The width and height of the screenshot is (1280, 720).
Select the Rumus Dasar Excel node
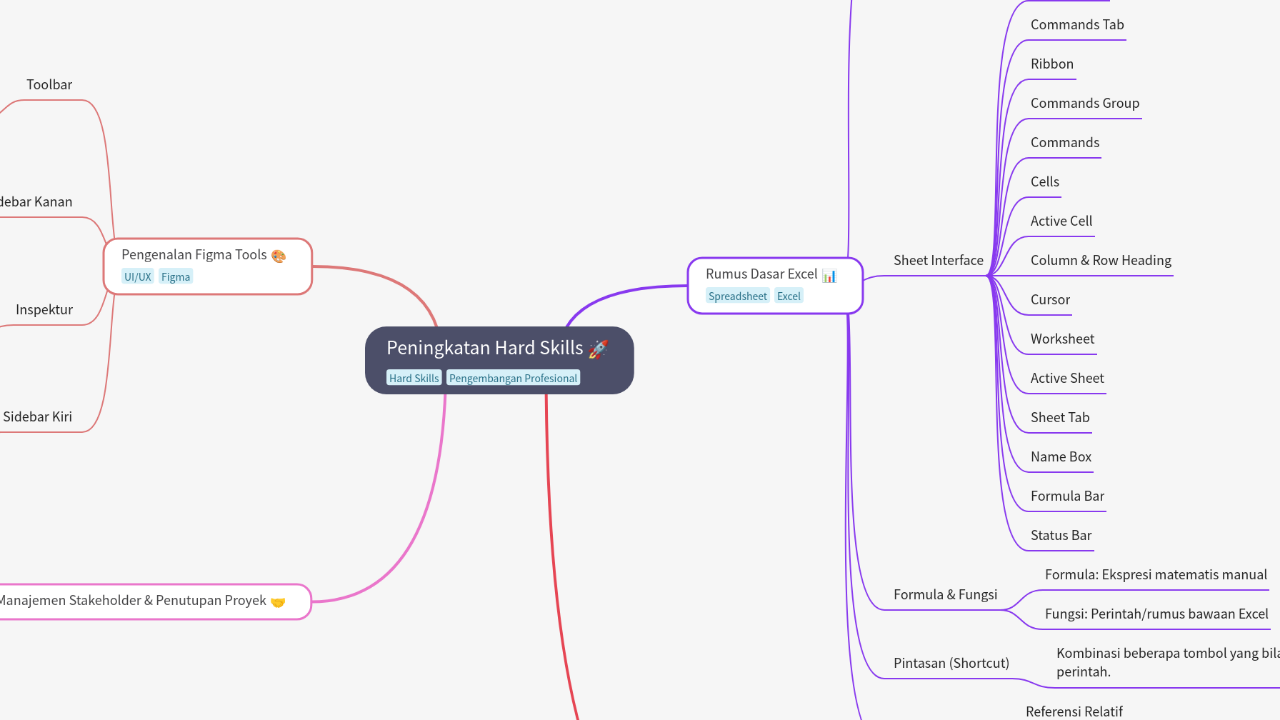[775, 285]
